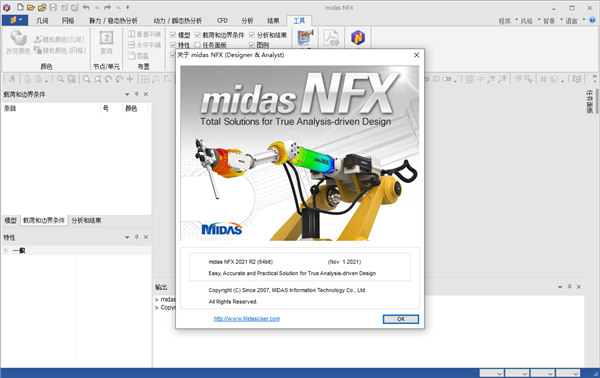
Task: Click the Save disk icon in quick access toolbar
Action: [x=53, y=7]
